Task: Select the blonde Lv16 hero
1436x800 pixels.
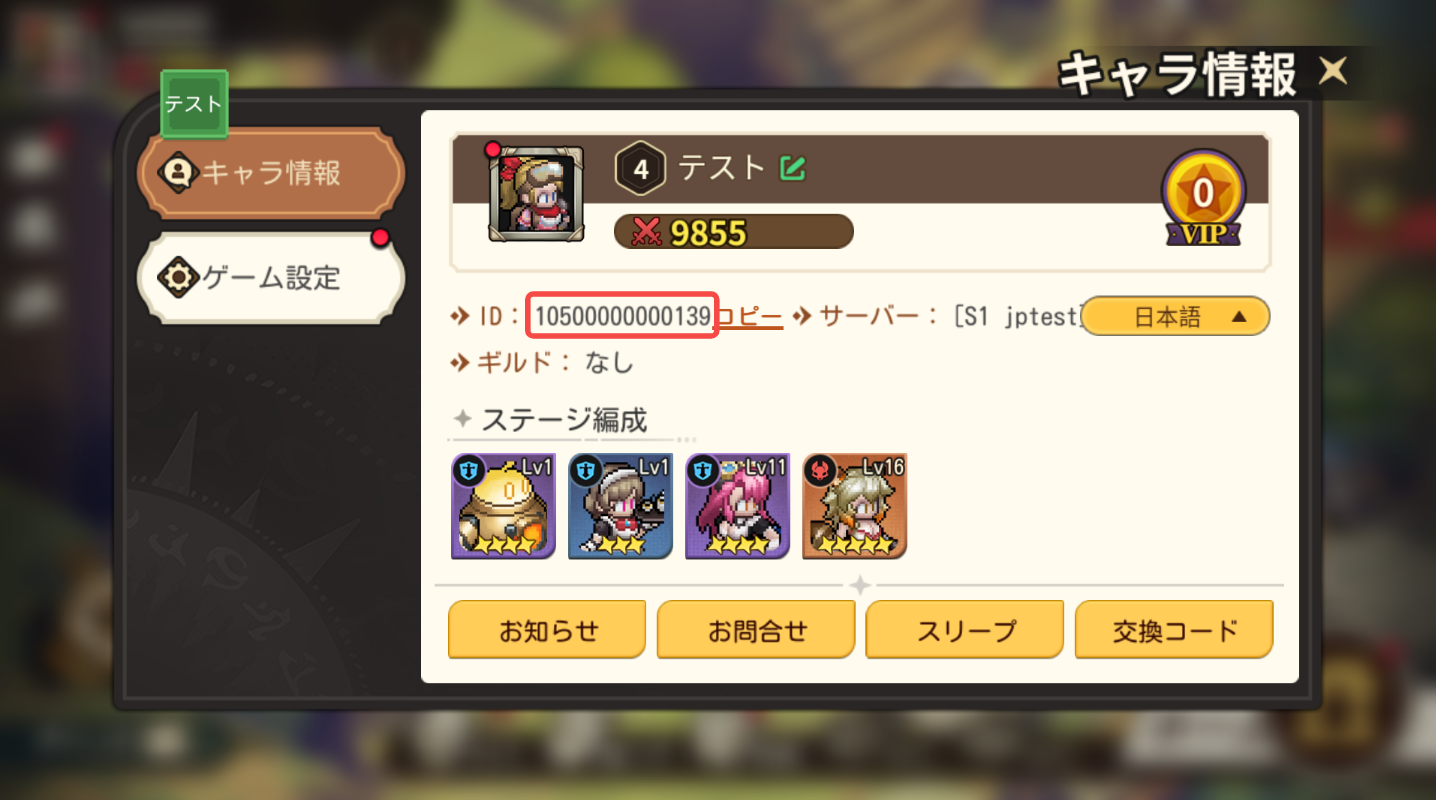Action: (854, 506)
